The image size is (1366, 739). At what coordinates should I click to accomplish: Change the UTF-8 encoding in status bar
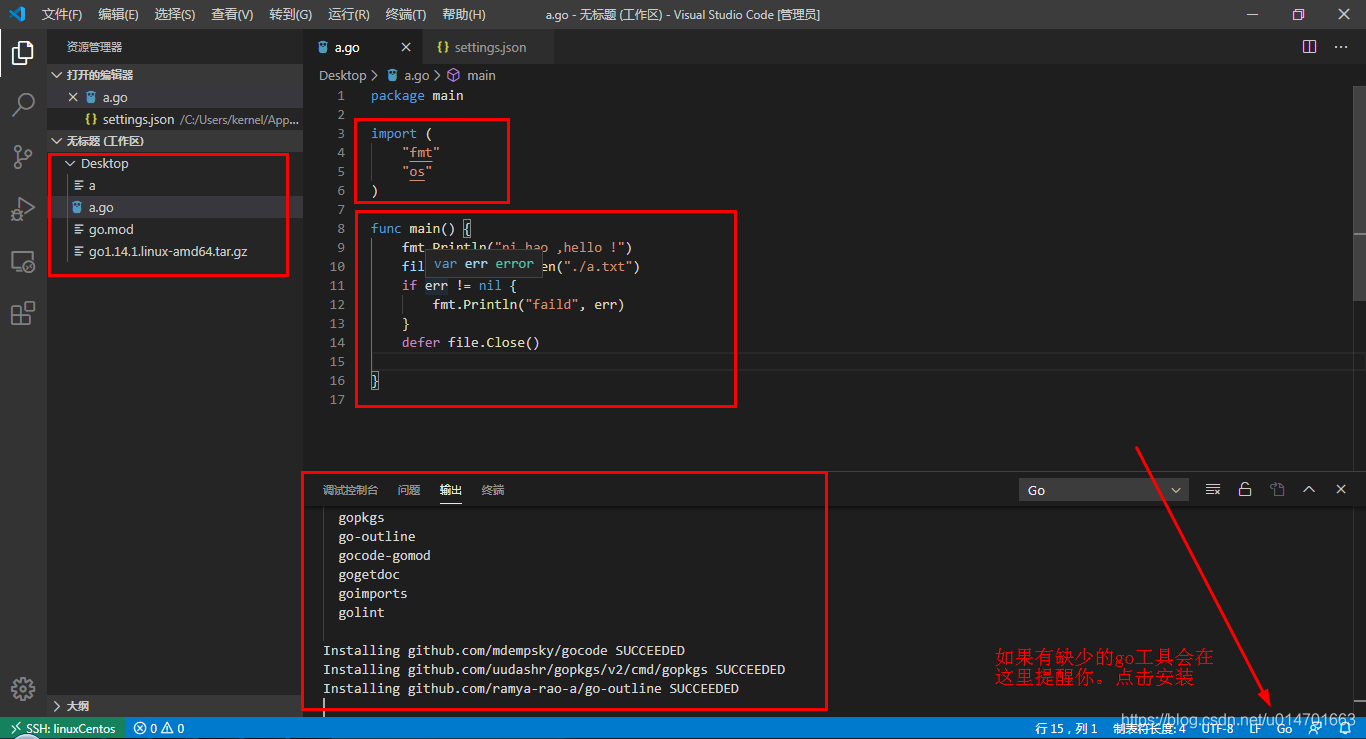click(x=1217, y=729)
